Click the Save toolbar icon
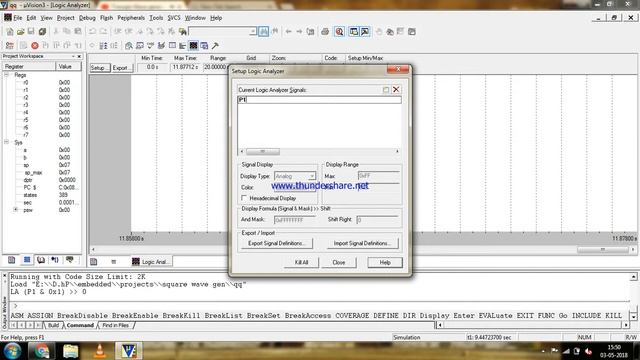This screenshot has height=360, width=640. [x=31, y=31]
